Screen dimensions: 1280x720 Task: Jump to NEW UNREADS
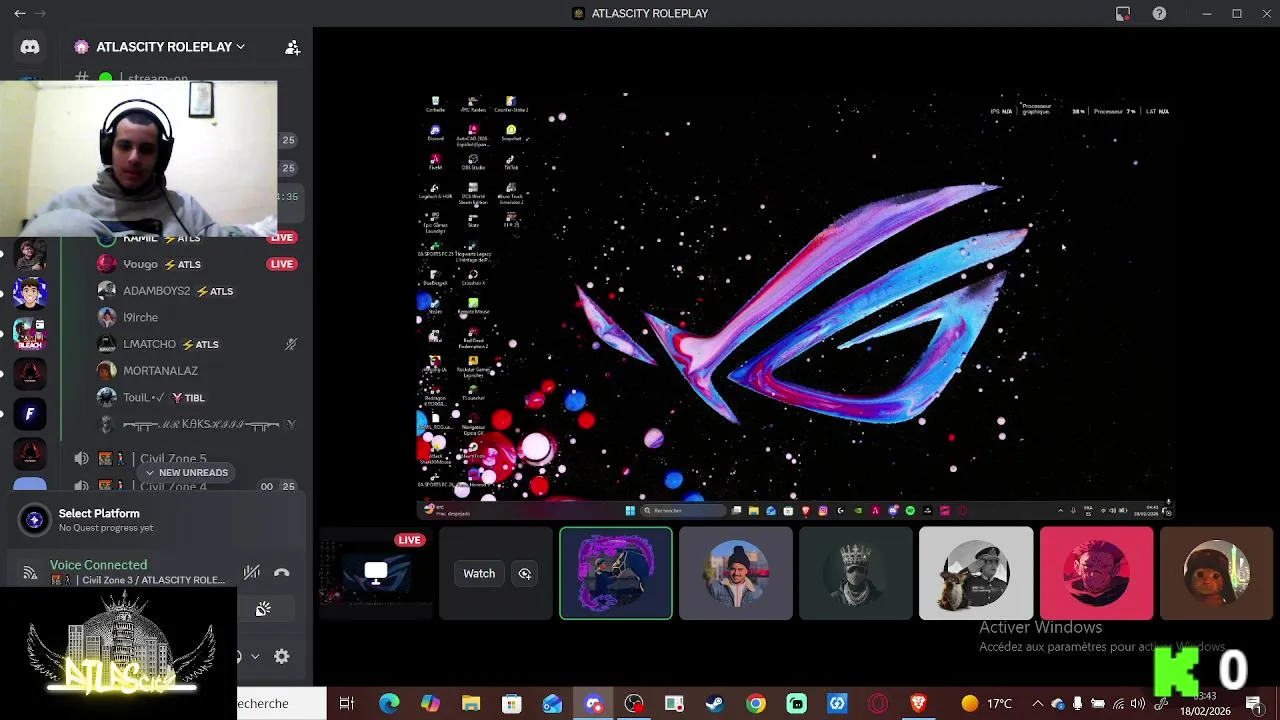coord(186,472)
